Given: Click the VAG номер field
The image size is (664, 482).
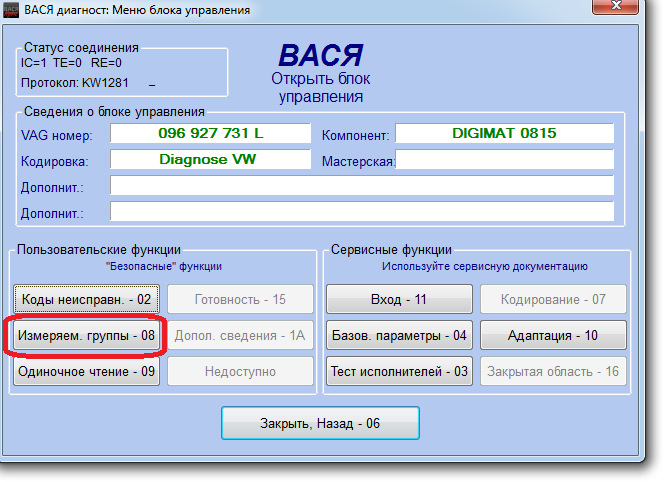Looking at the screenshot, I should (x=210, y=133).
